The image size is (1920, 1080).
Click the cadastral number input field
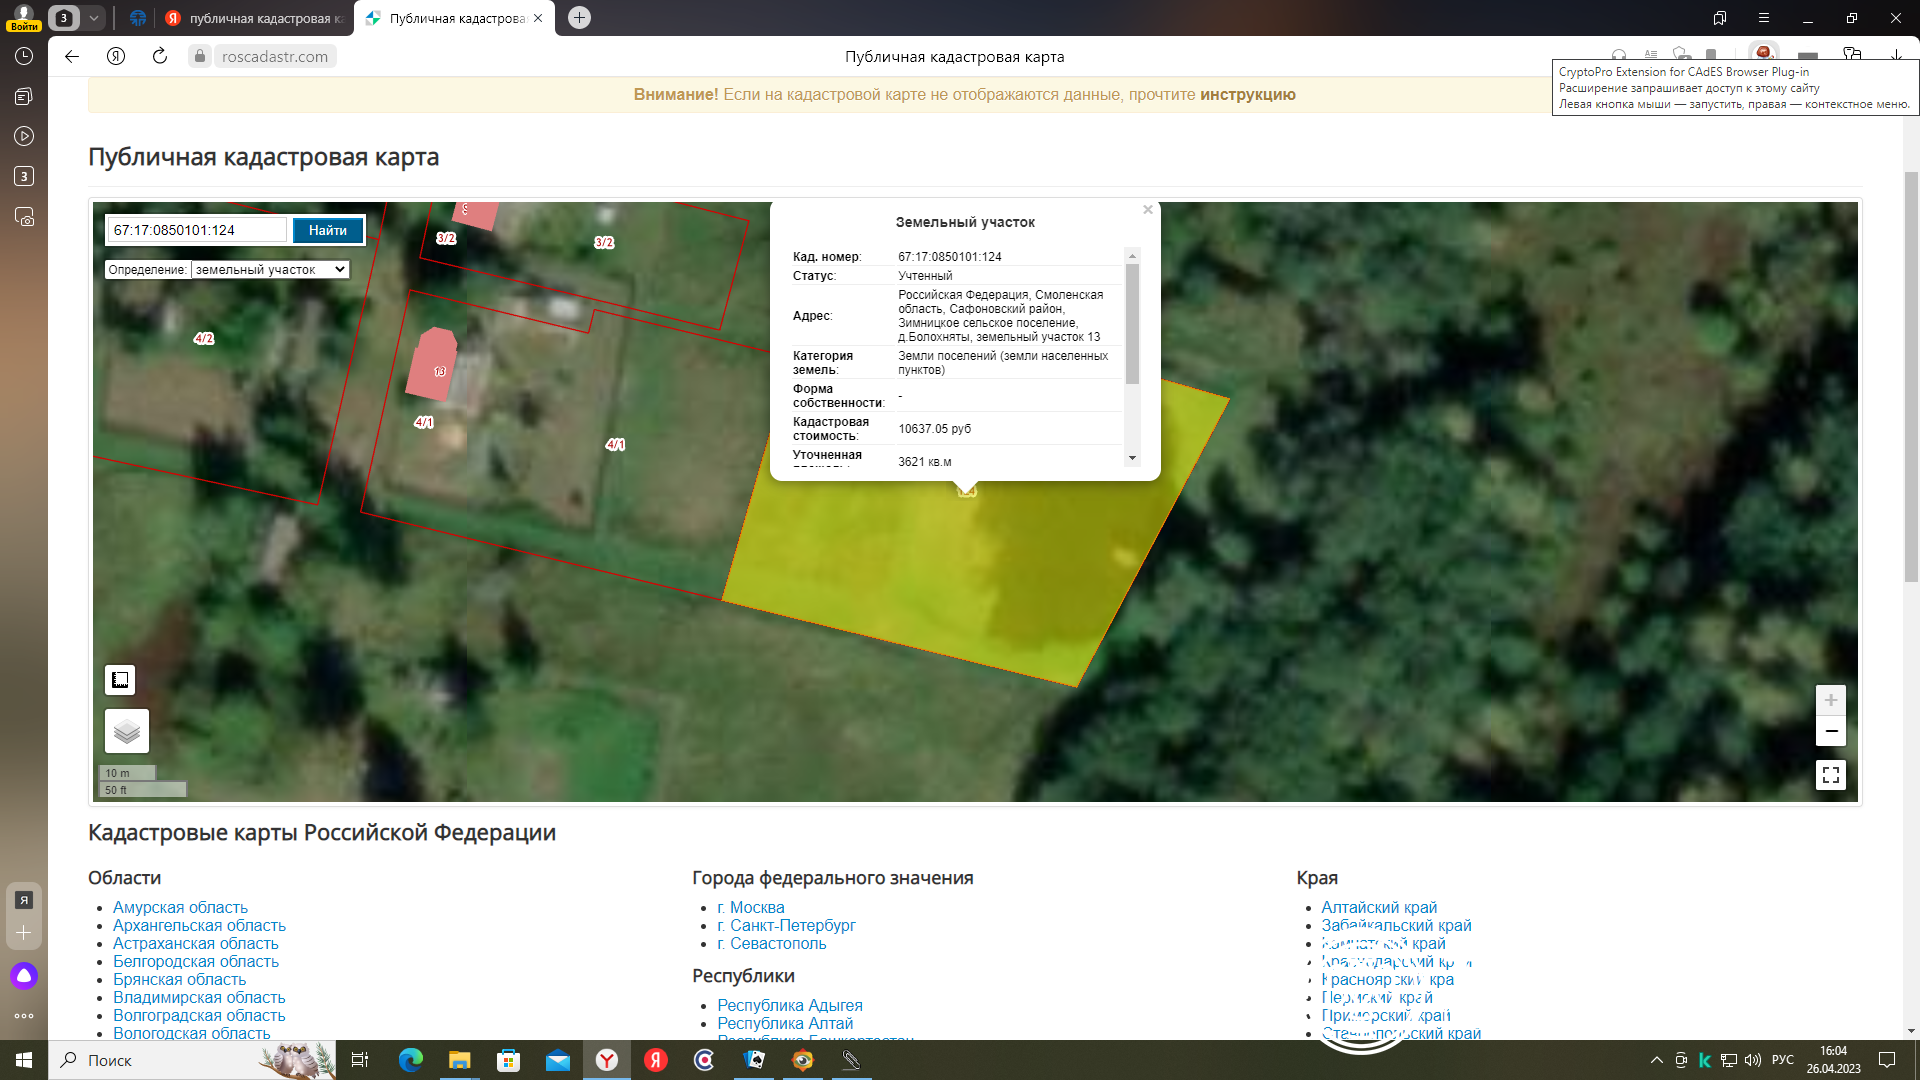click(x=197, y=230)
